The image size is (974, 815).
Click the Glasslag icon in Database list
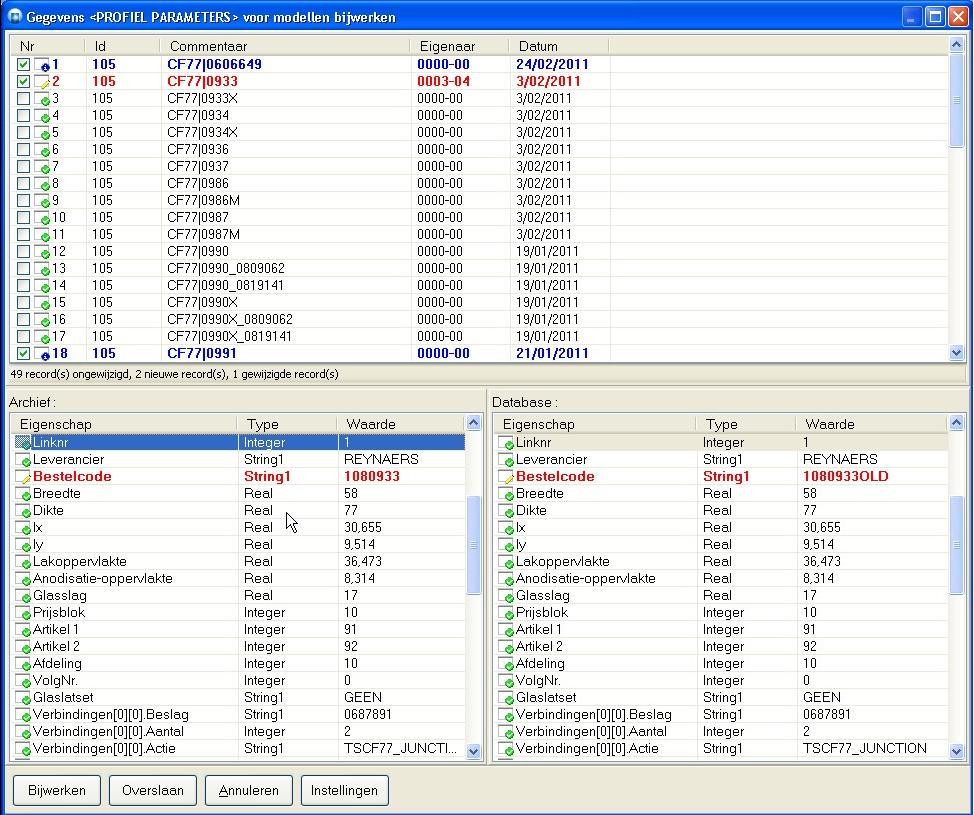506,596
